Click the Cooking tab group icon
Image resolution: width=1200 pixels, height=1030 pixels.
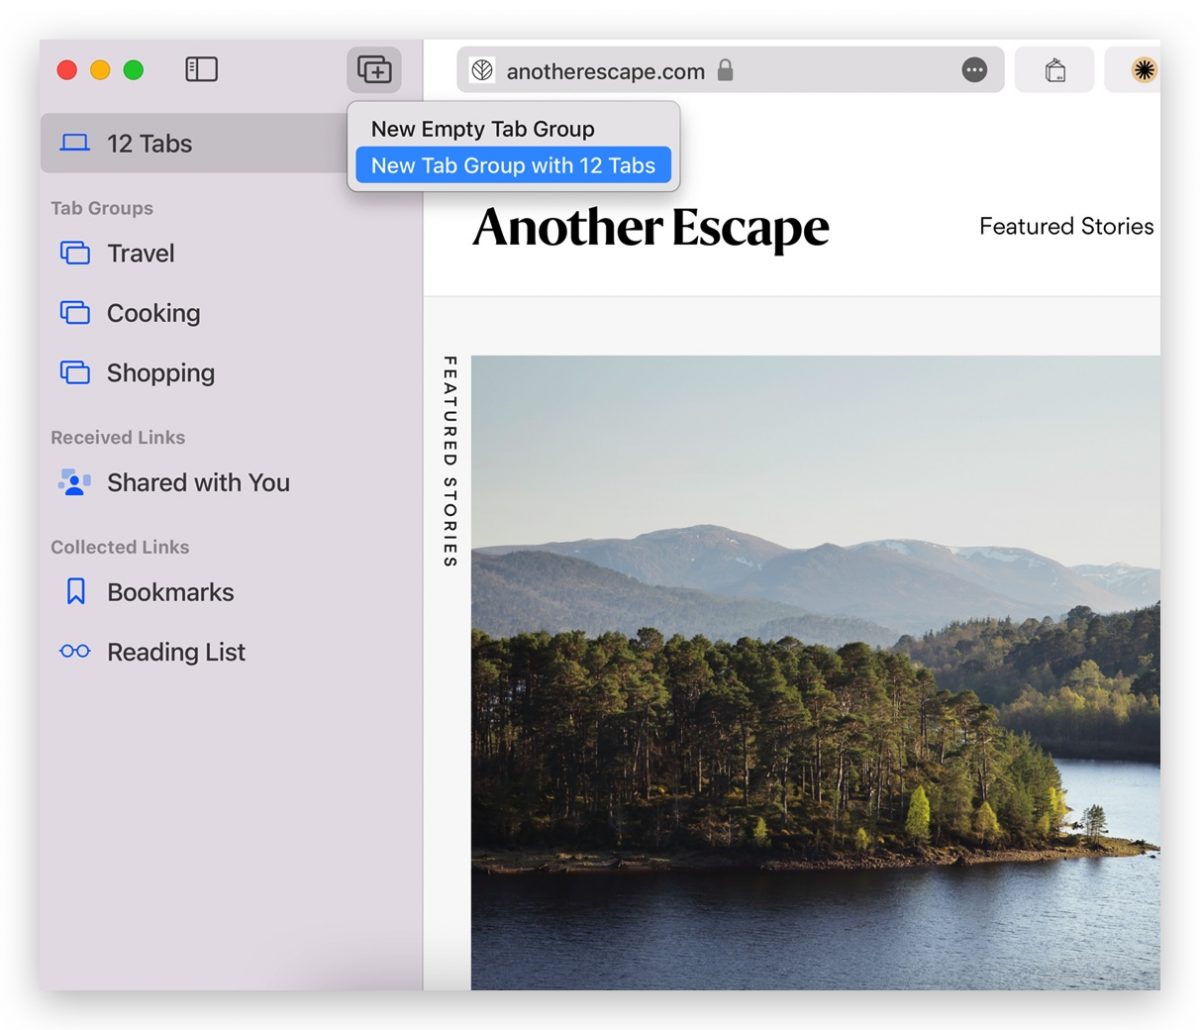(75, 313)
